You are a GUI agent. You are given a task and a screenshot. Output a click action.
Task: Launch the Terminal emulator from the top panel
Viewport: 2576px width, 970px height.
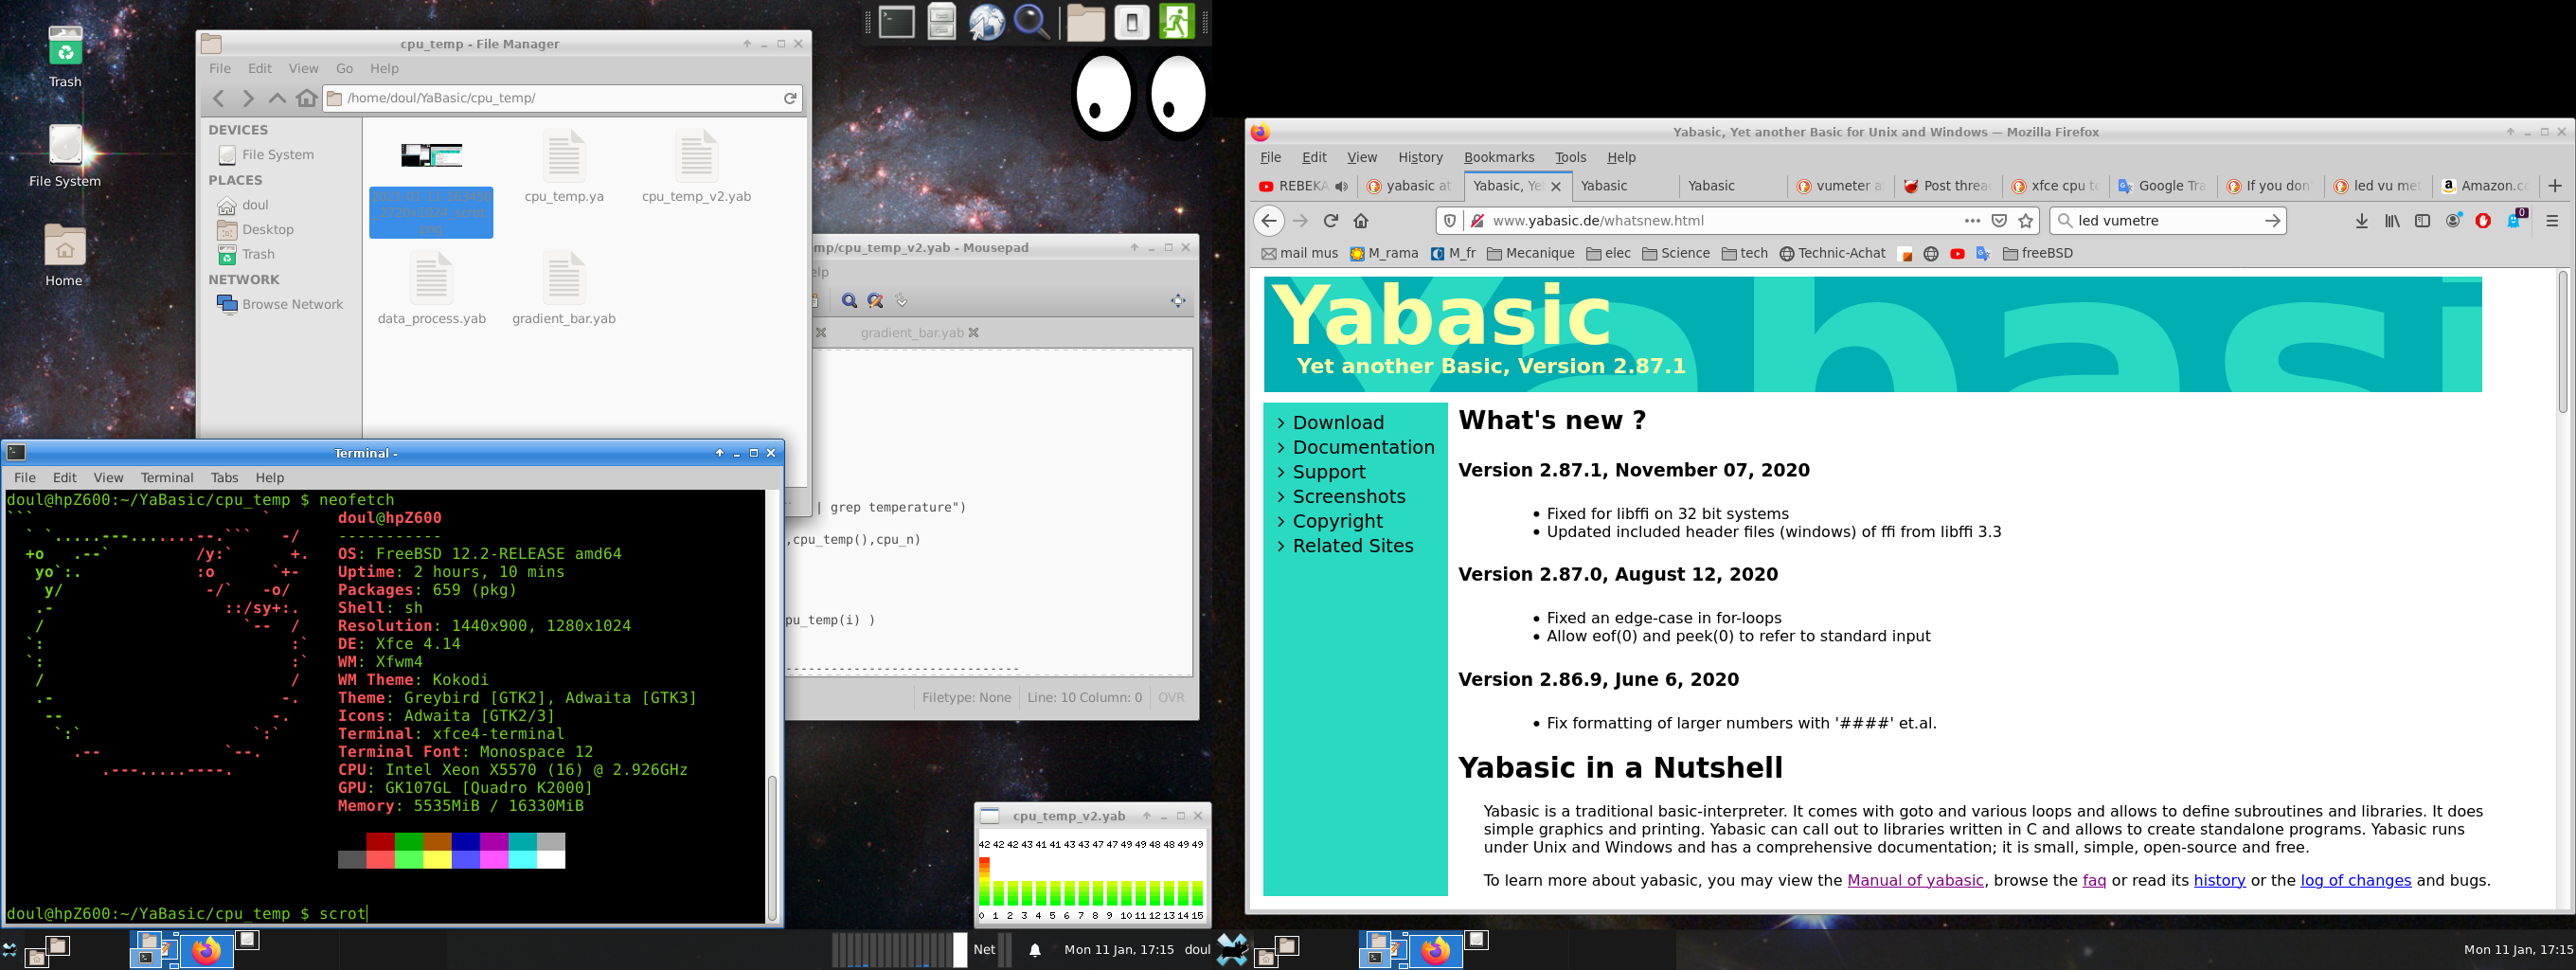(896, 22)
